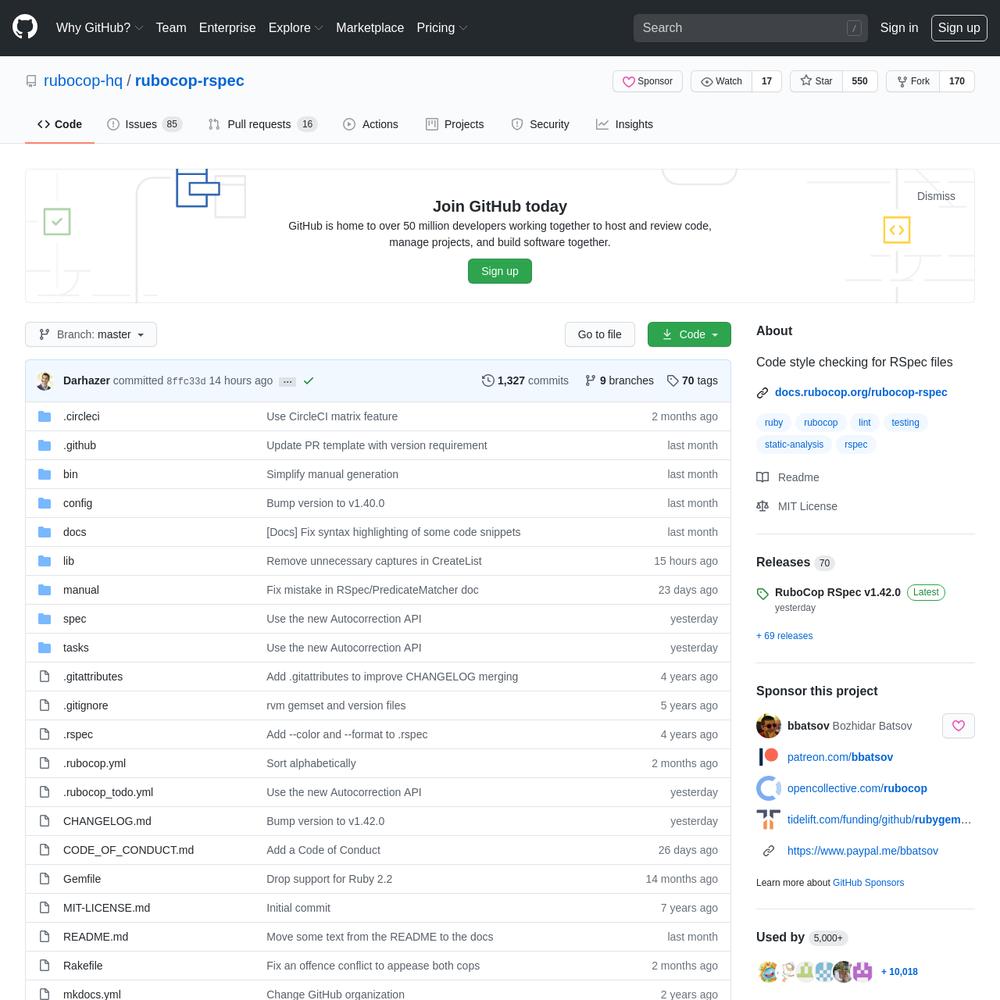
Task: Dismiss the Join GitHub today banner
Action: coord(936,196)
